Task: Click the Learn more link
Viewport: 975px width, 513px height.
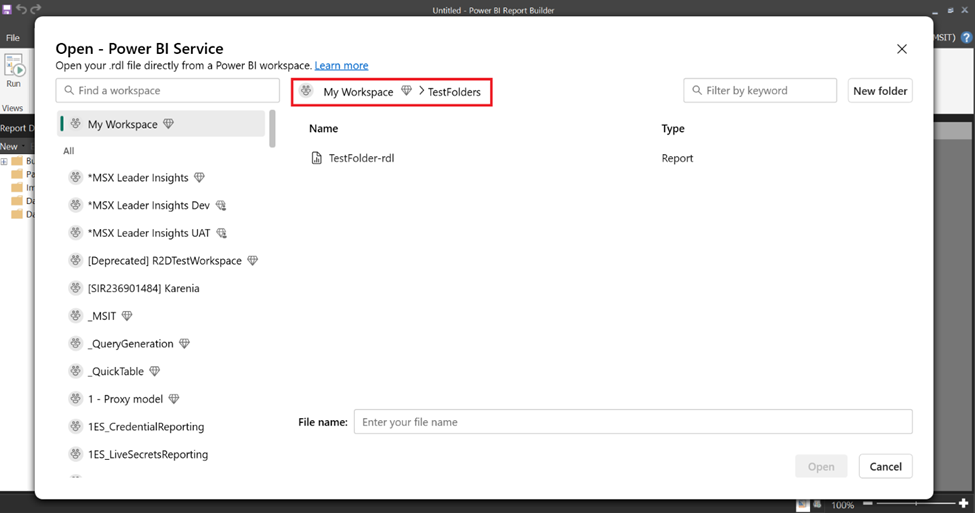Action: tap(341, 65)
